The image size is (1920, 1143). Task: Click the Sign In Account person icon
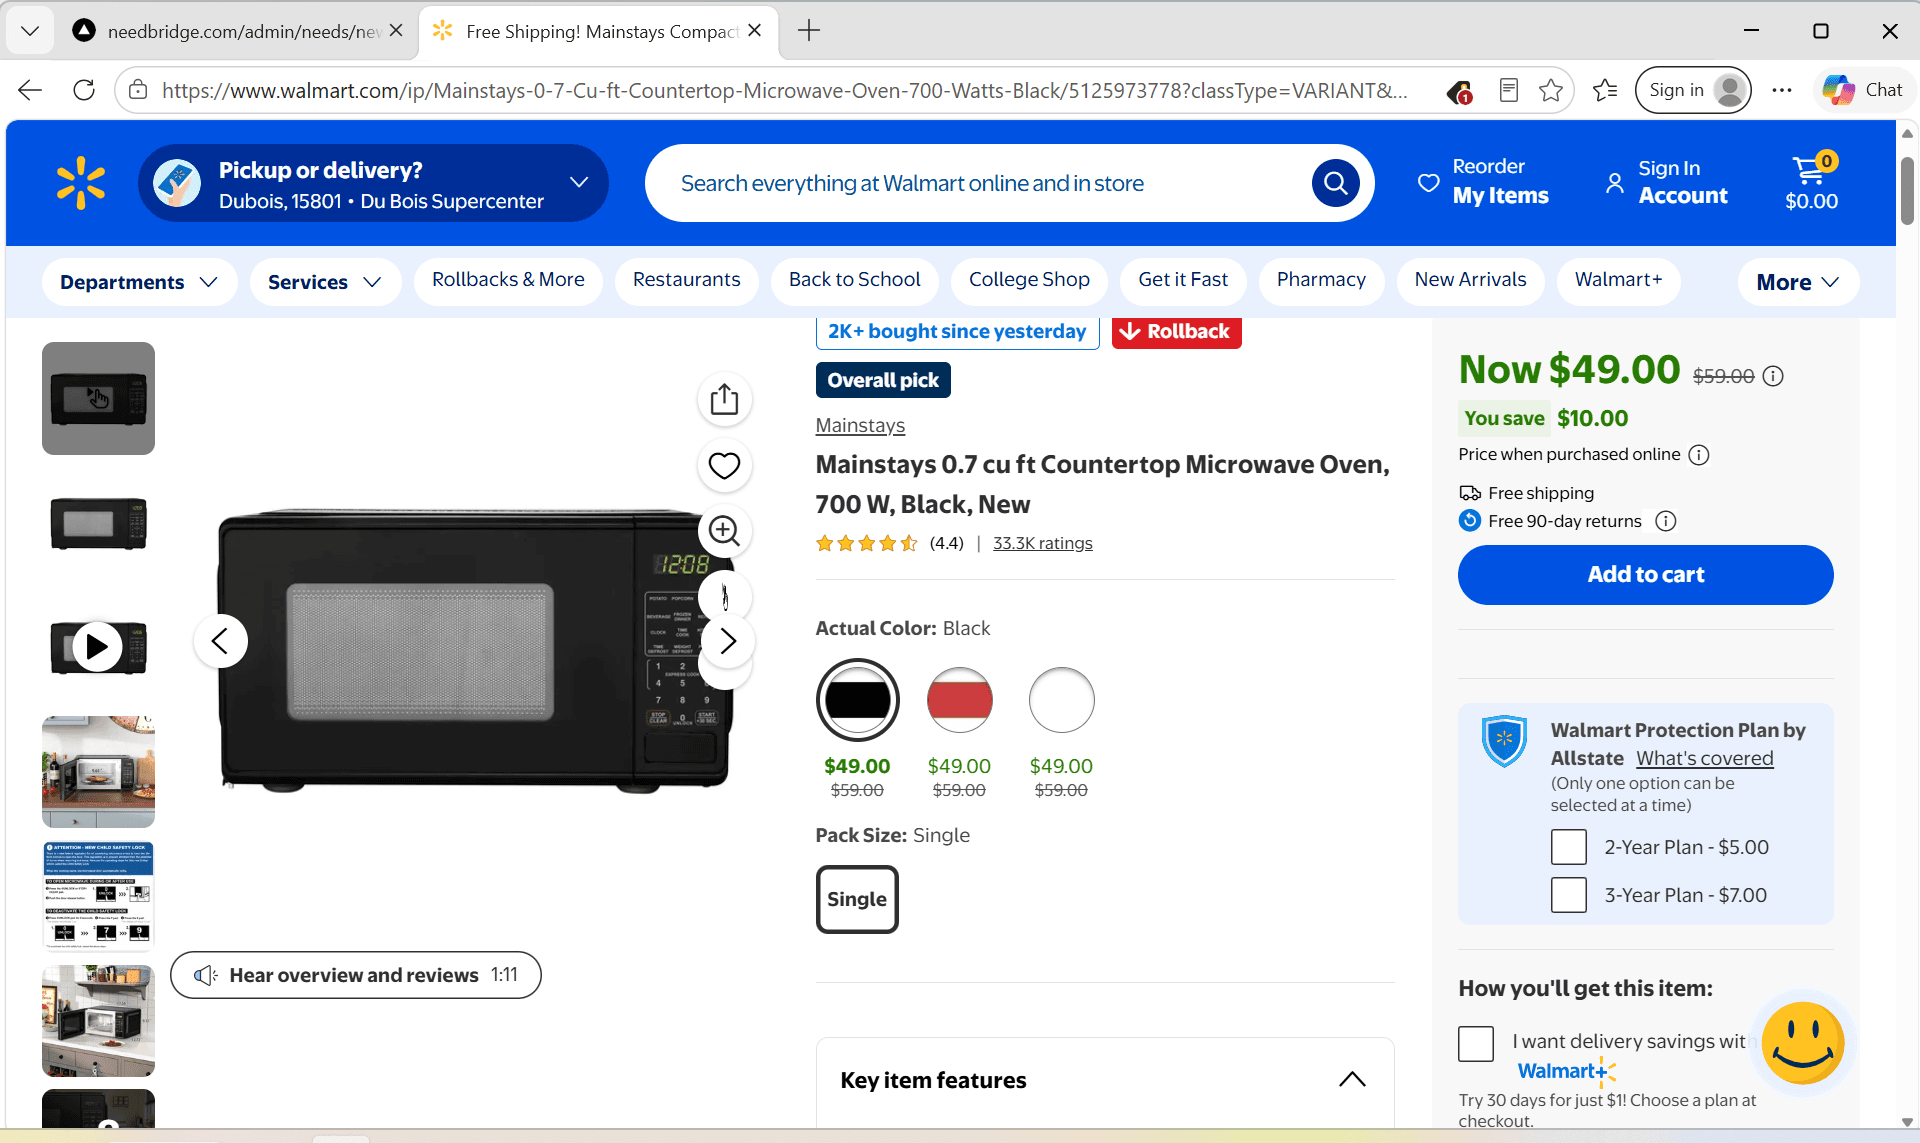pyautogui.click(x=1614, y=183)
